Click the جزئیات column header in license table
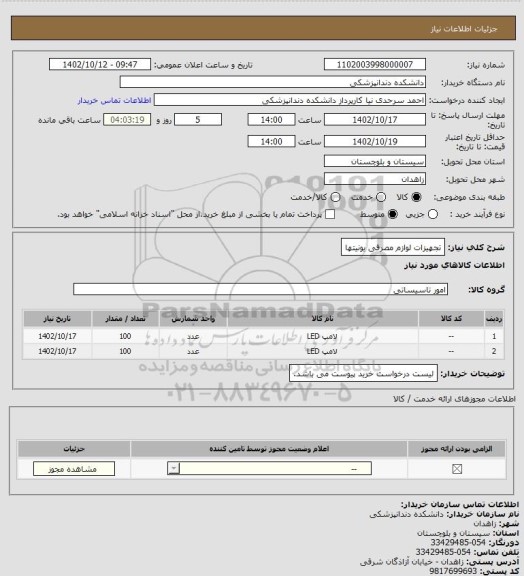Viewport: 524px width, 576px height. point(74,449)
